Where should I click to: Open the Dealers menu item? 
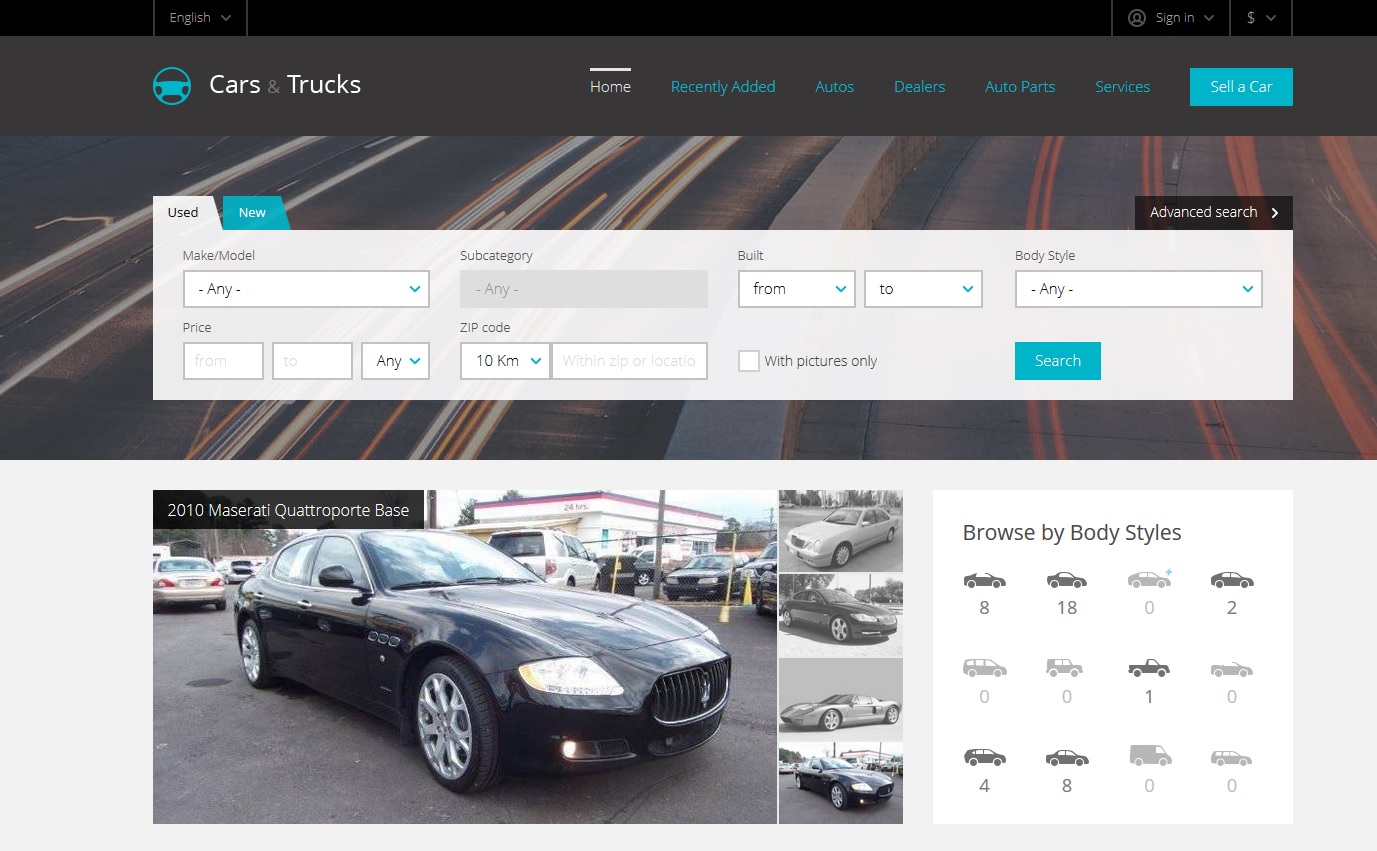[x=920, y=87]
